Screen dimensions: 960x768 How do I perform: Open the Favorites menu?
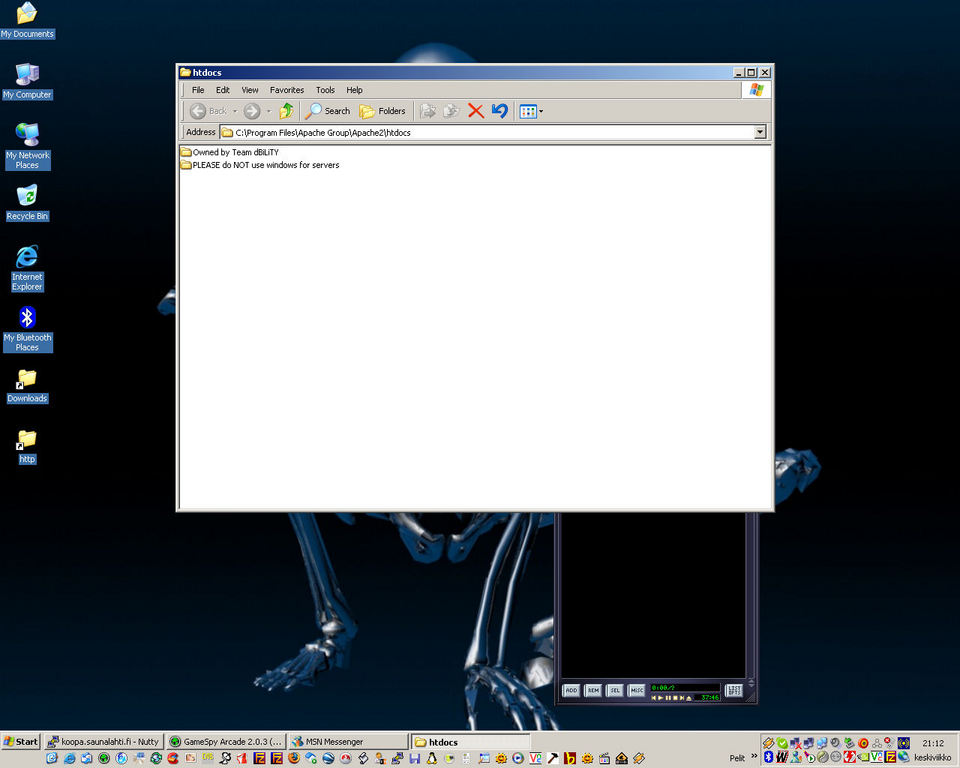pyautogui.click(x=286, y=90)
